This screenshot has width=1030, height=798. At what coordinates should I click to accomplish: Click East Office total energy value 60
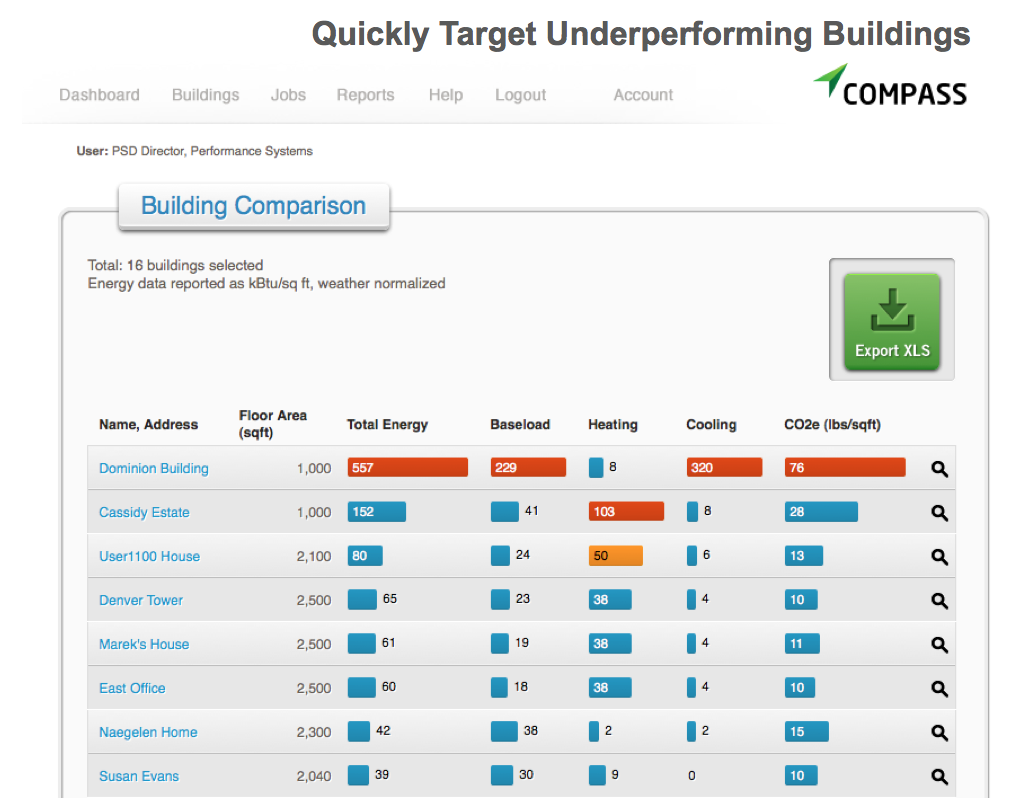click(389, 687)
